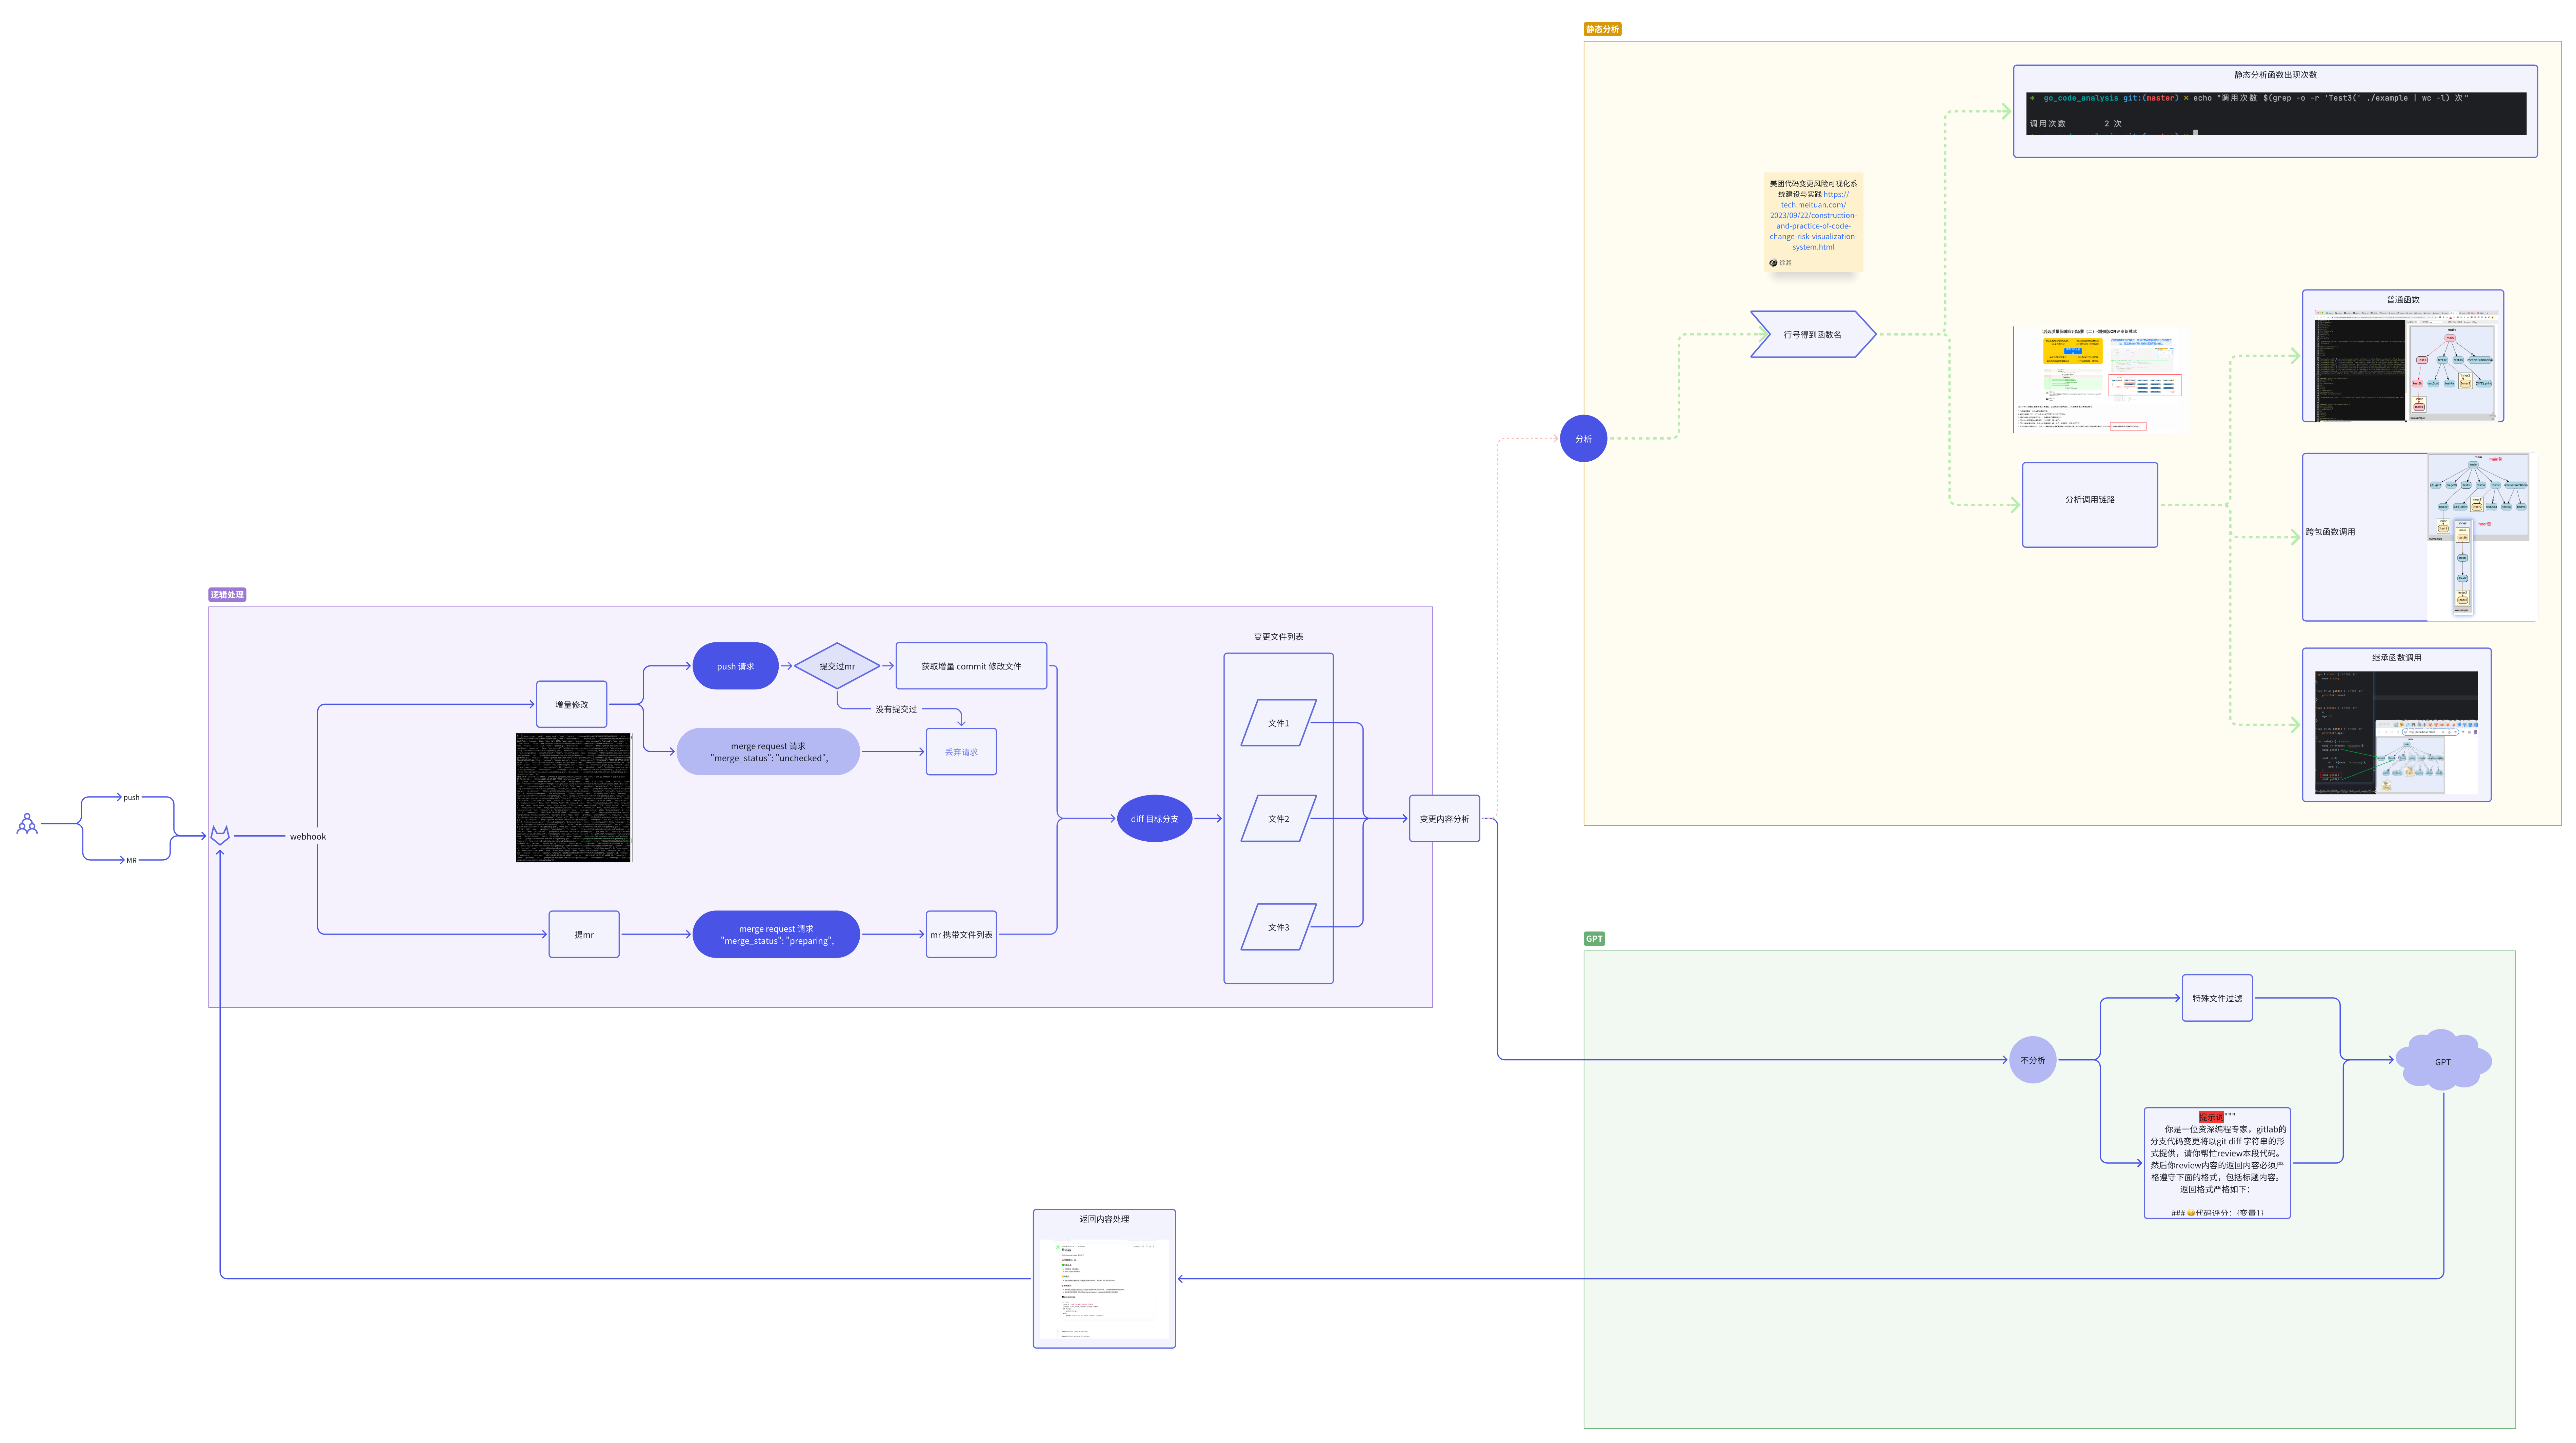Click the GitLab fox logo icon
This screenshot has width=2576, height=1443.
220,835
